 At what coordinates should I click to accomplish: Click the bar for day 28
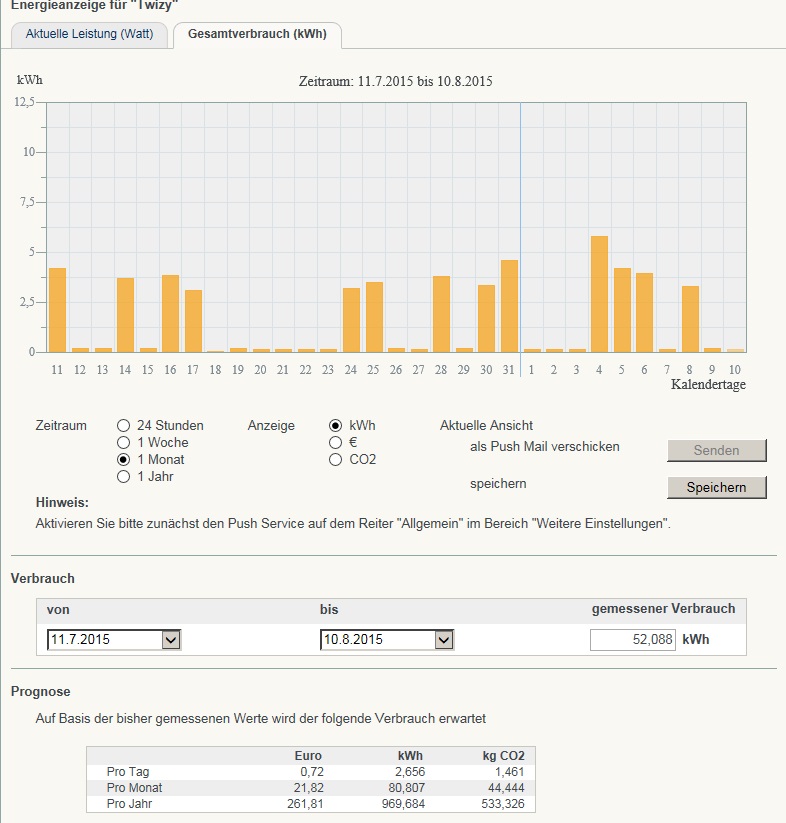[x=441, y=314]
